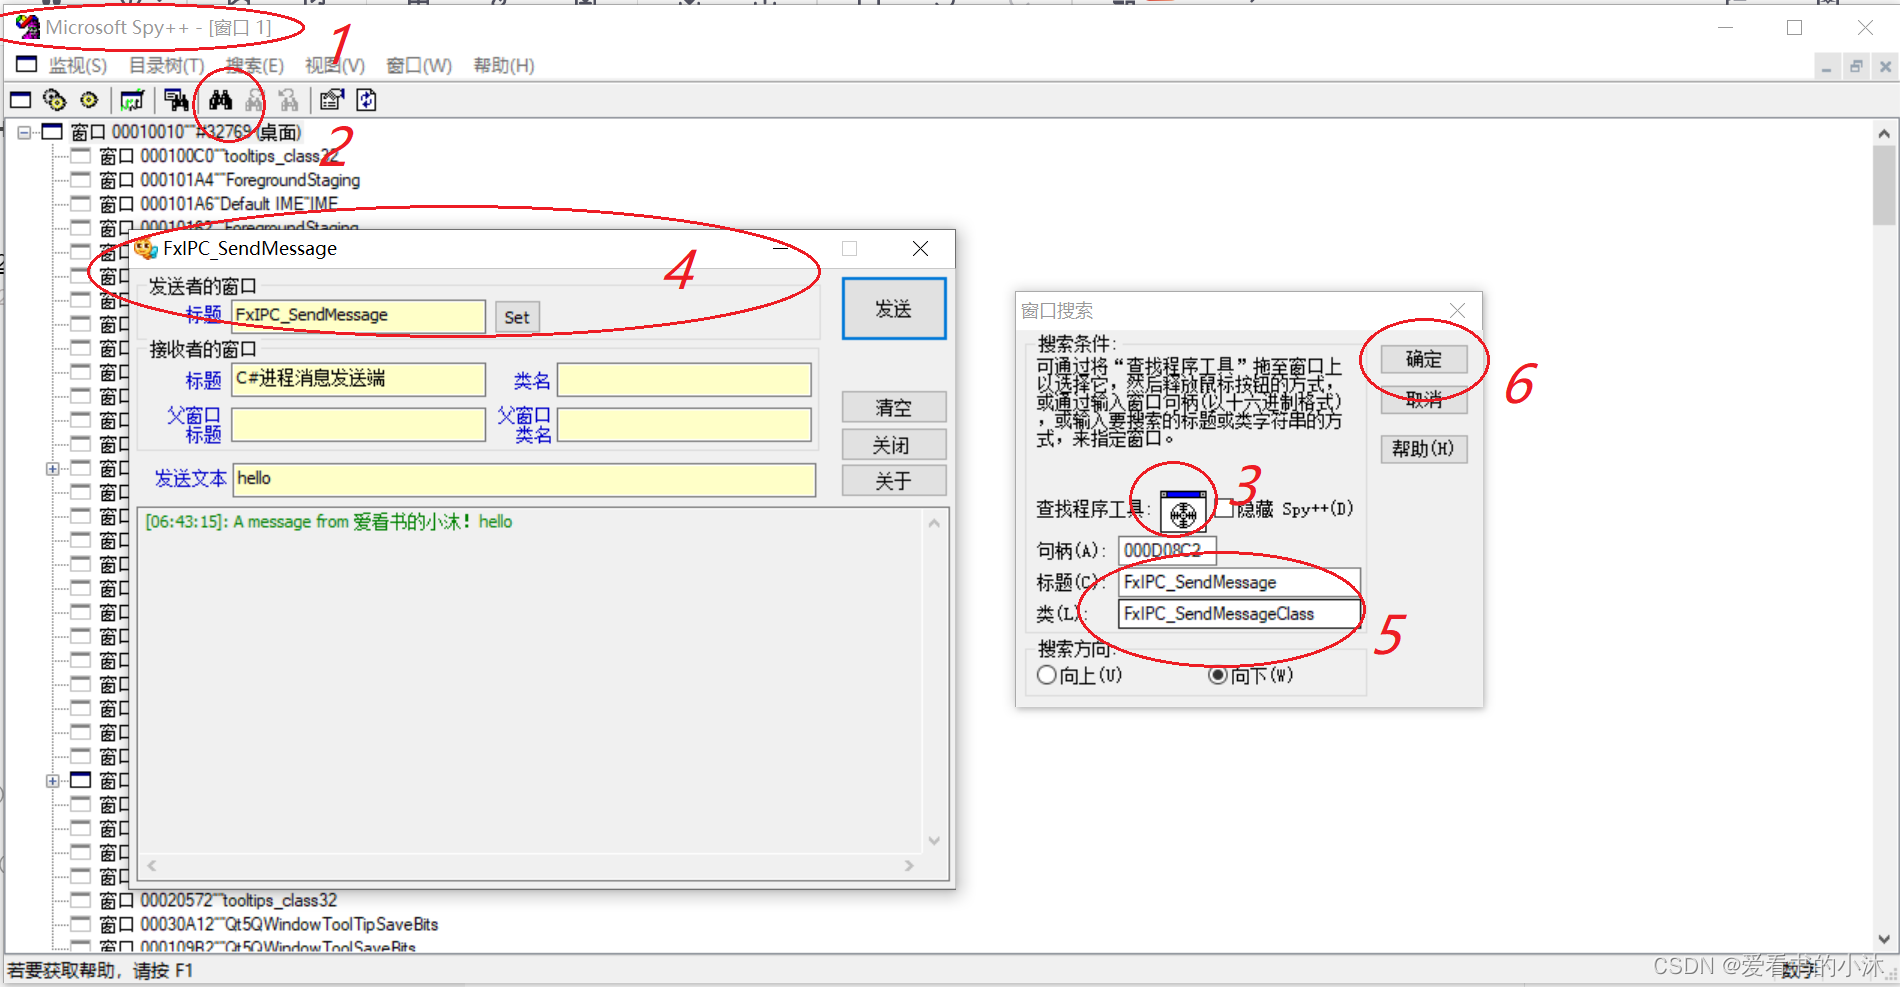This screenshot has width=1900, height=987.
Task: Click the Processes toolbar icon with two gears
Action: point(55,100)
